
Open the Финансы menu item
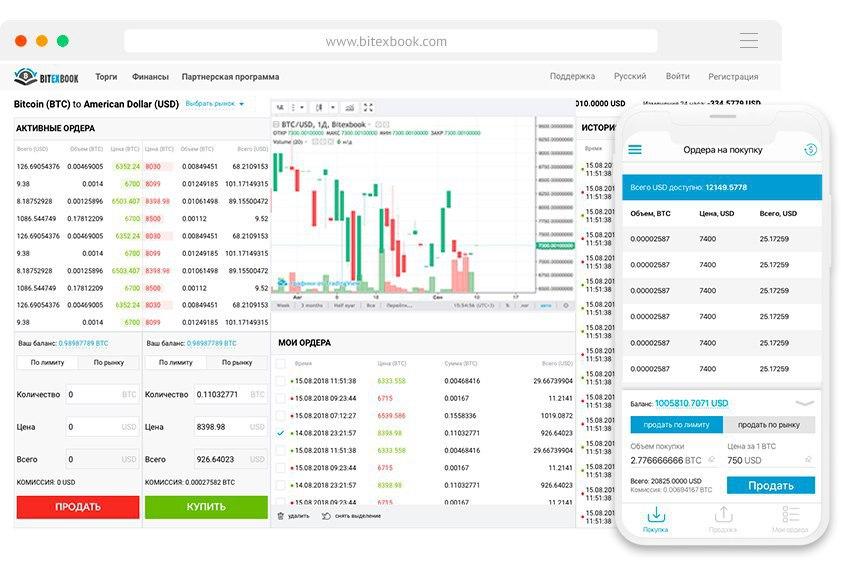150,77
